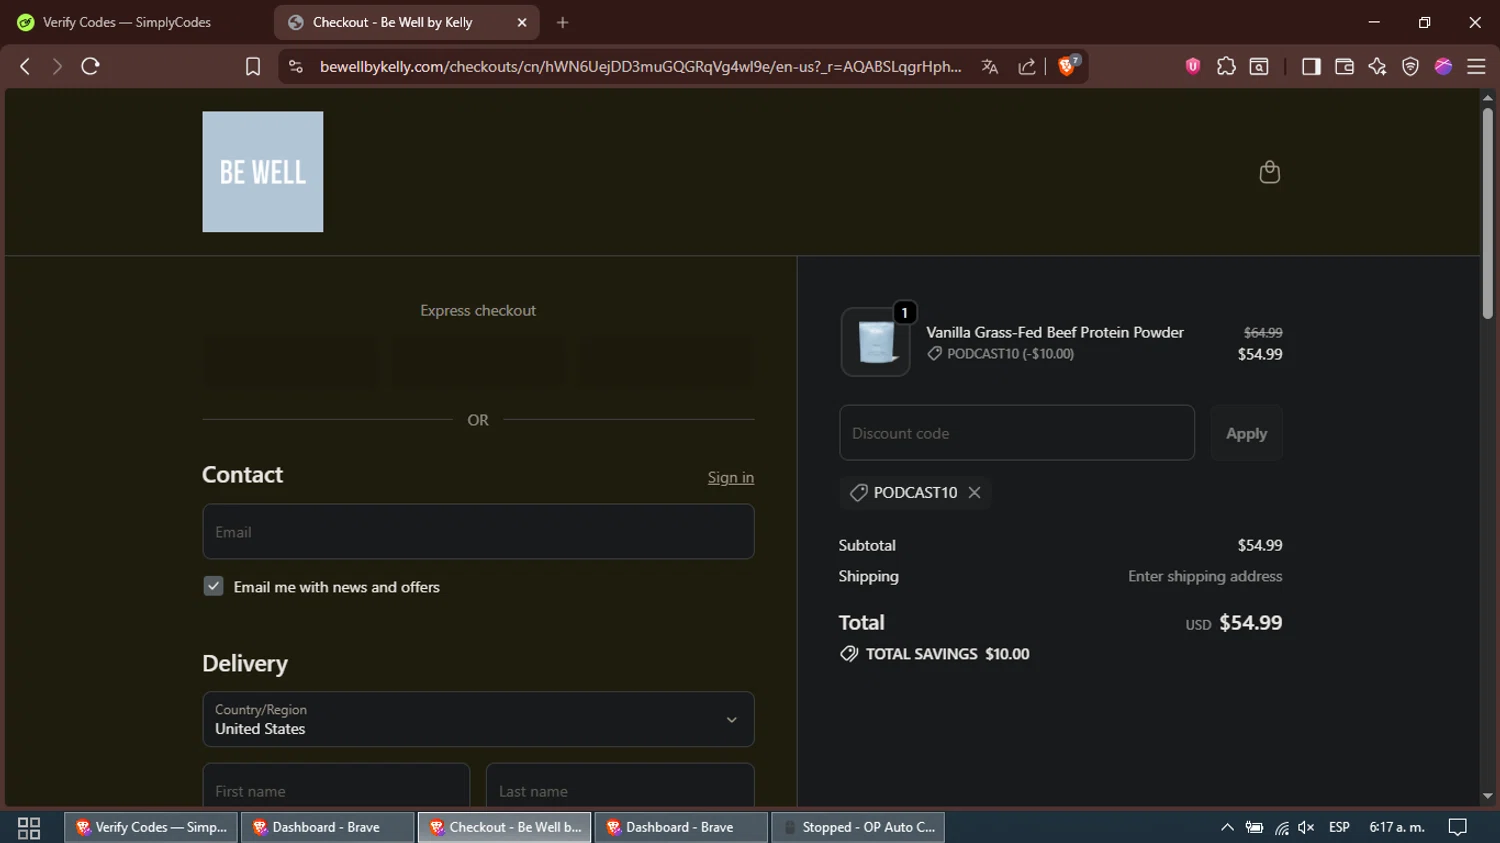Select the Checkout - Be Well by Kelly tab
The width and height of the screenshot is (1500, 843).
(x=406, y=22)
